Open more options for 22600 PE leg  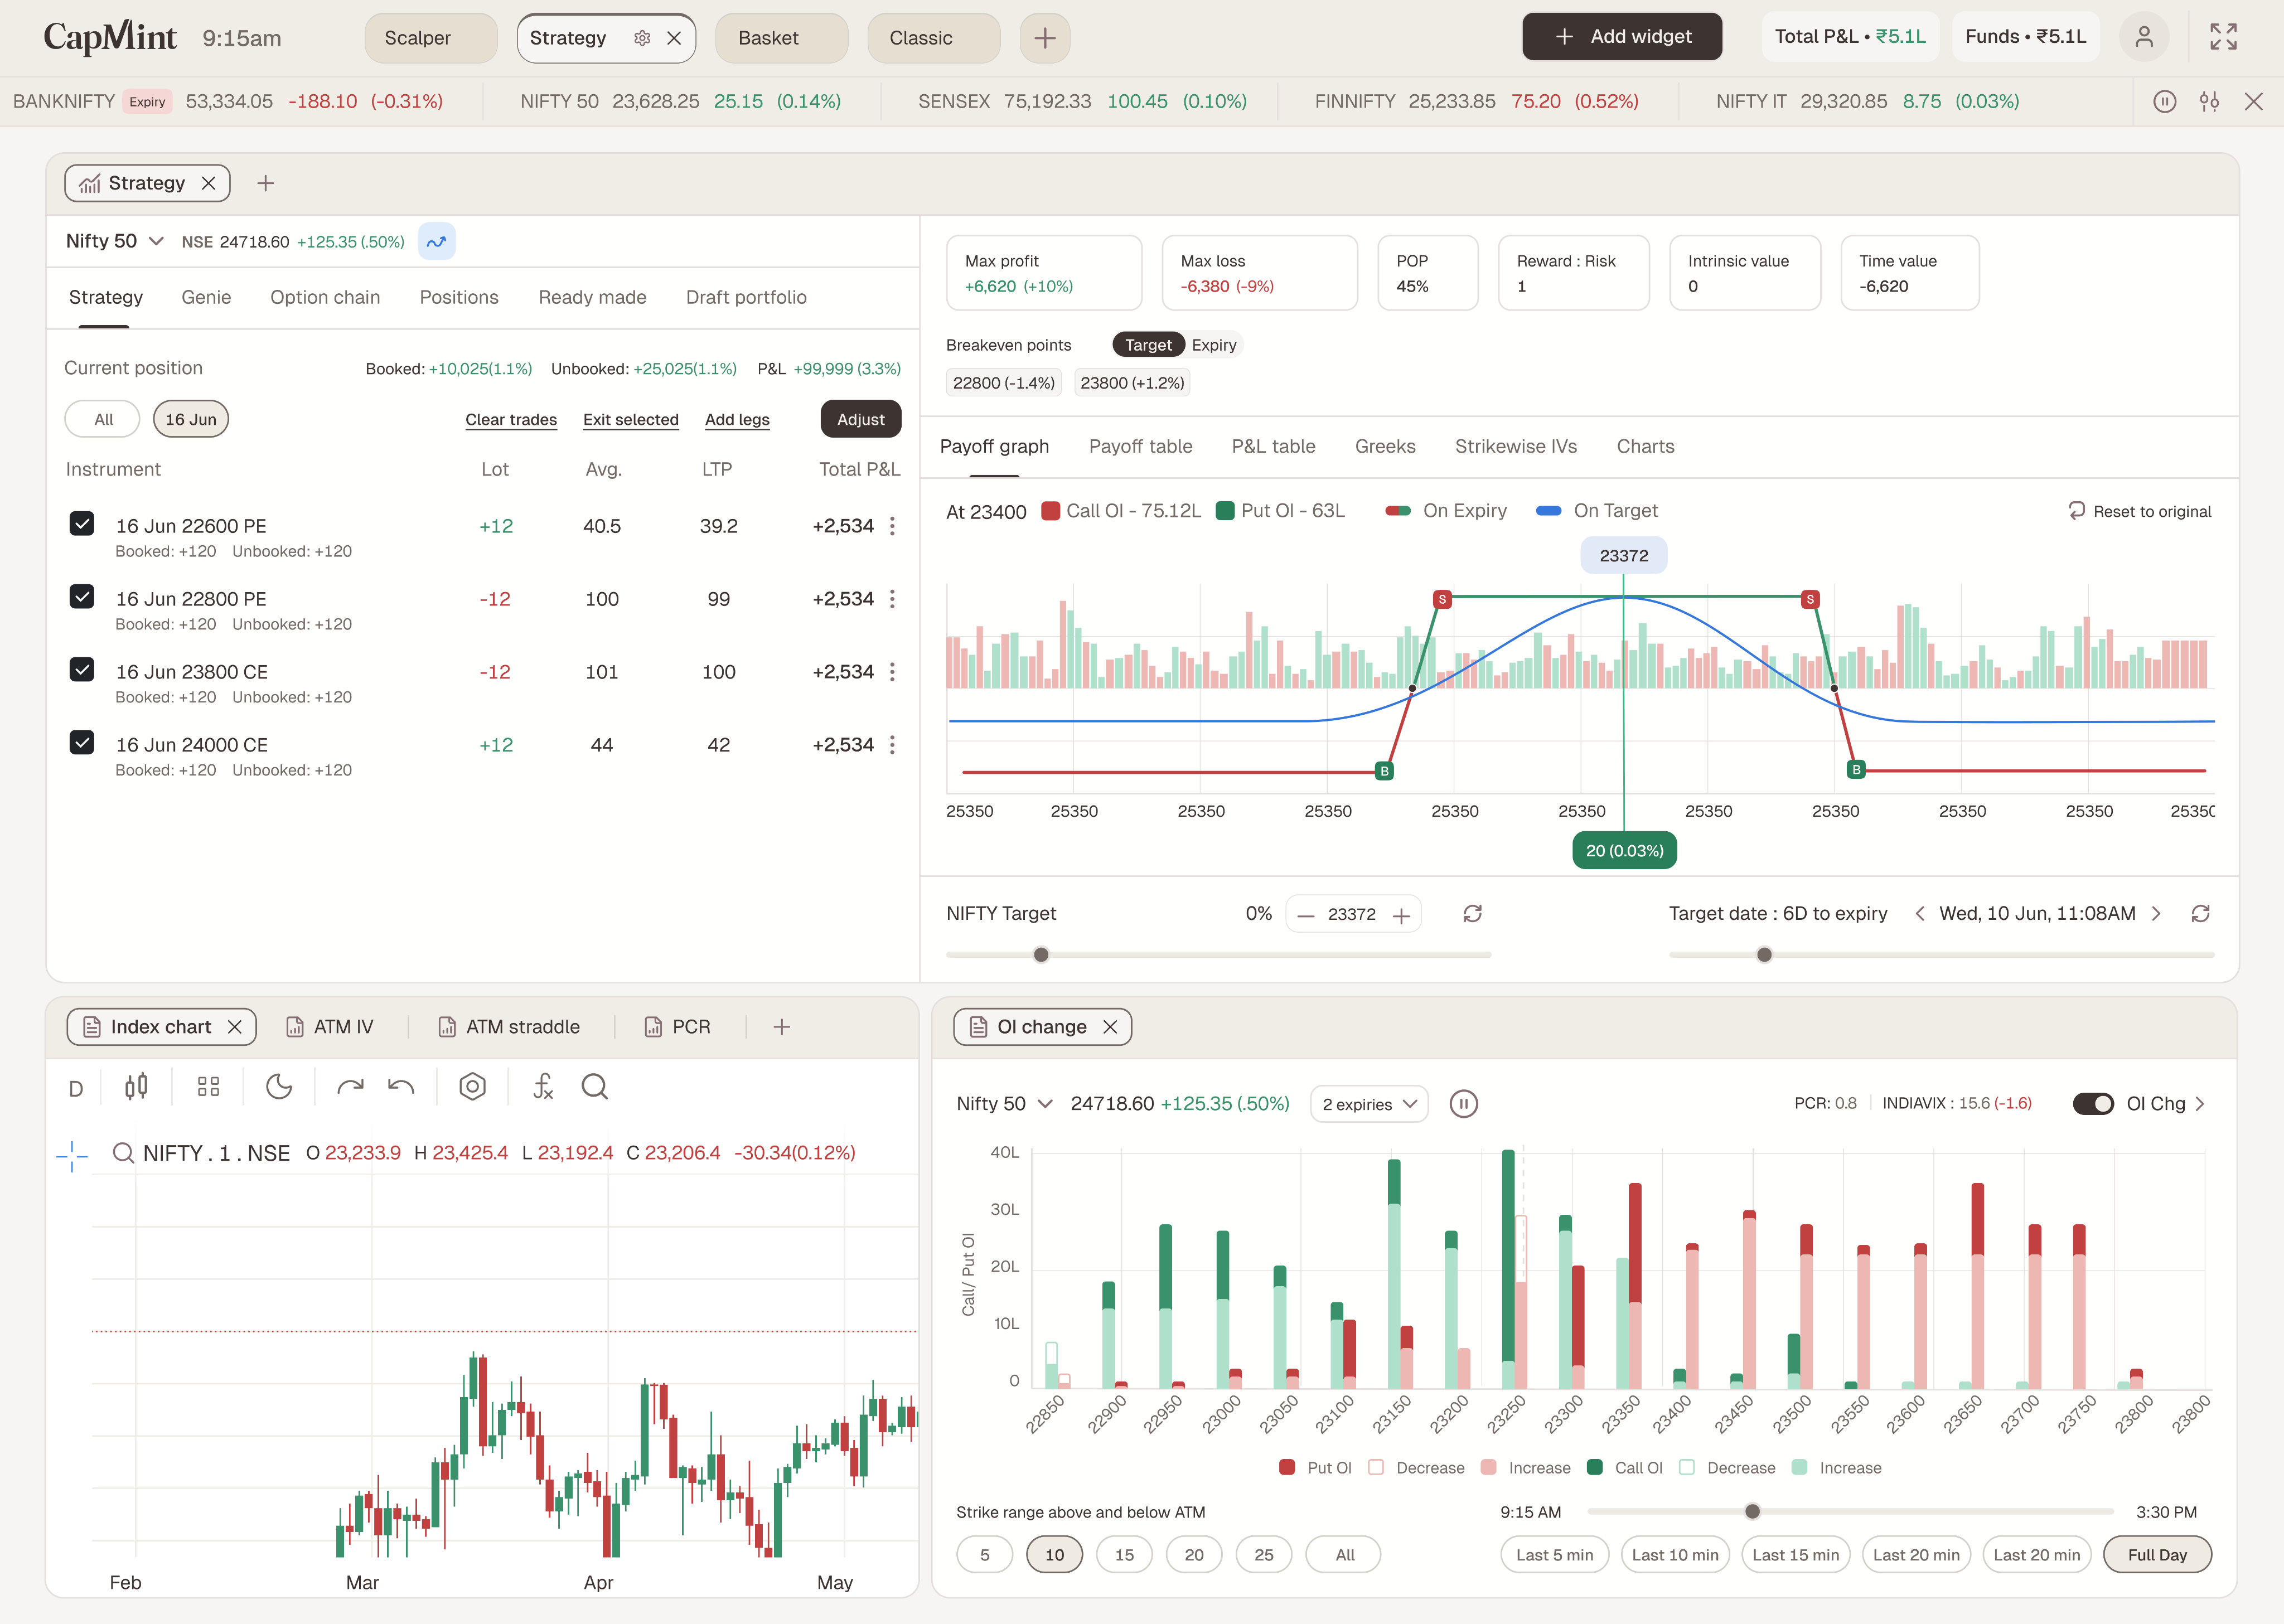click(892, 526)
